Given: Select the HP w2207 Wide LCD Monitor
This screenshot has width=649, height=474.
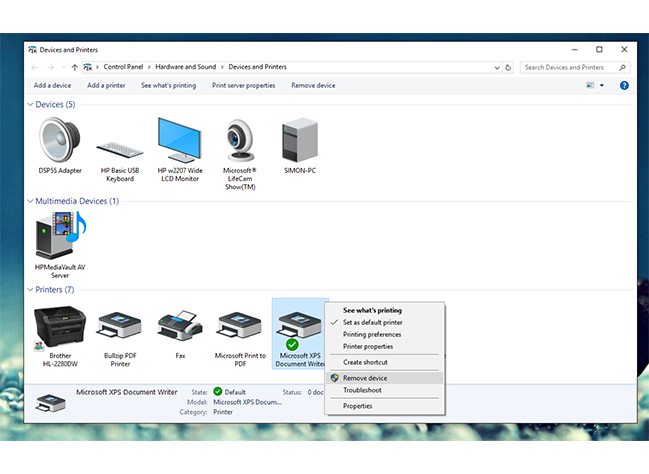Looking at the screenshot, I should 180,149.
